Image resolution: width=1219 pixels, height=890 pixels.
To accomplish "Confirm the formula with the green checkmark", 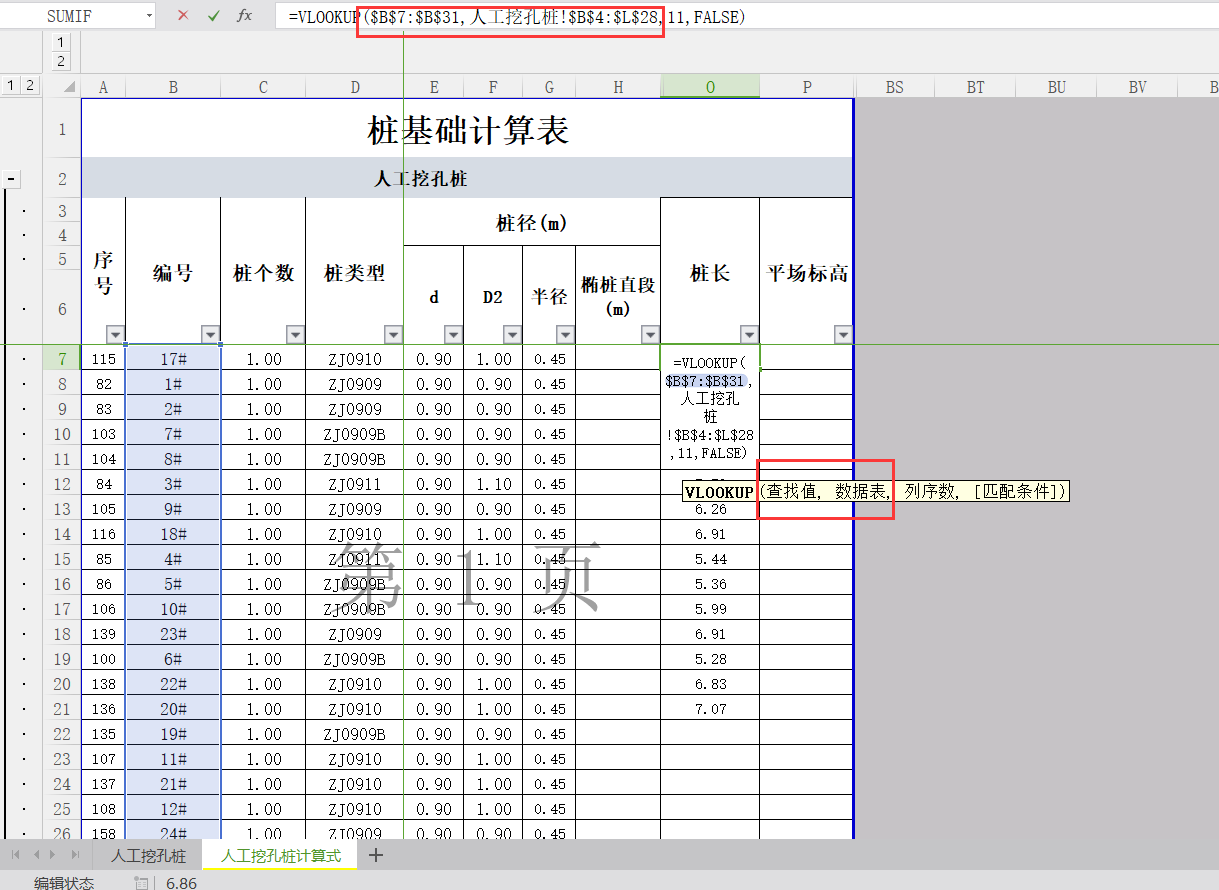I will pyautogui.click(x=213, y=16).
